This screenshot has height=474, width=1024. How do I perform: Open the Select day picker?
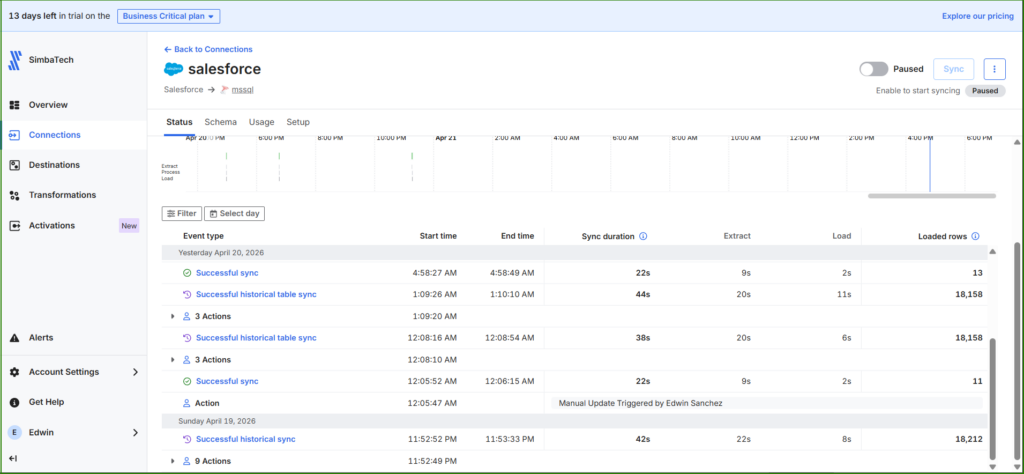[x=234, y=213]
